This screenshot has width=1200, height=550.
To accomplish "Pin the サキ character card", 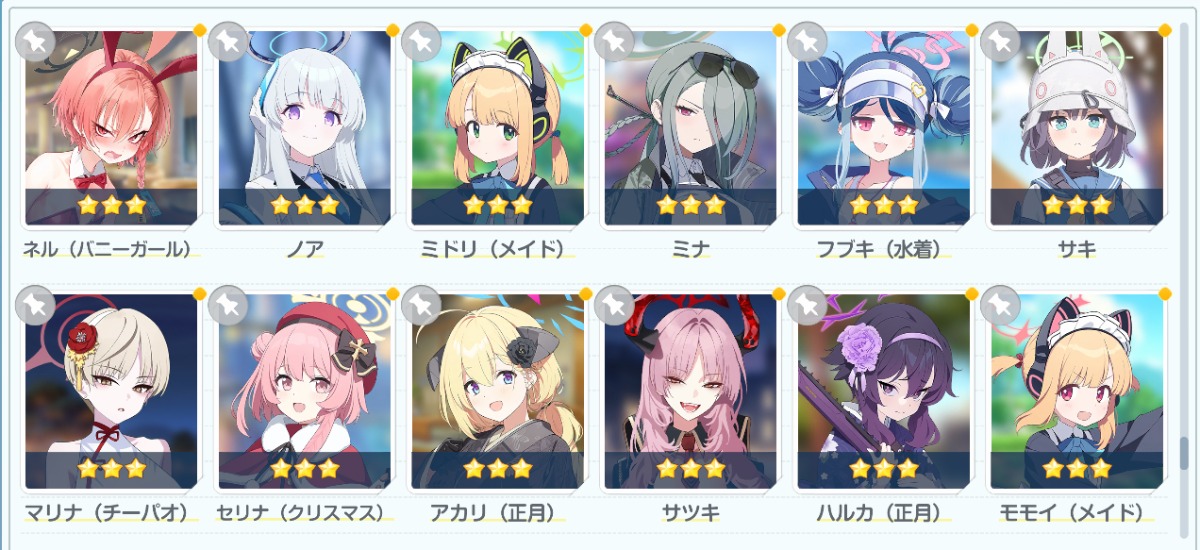I will (1000, 41).
